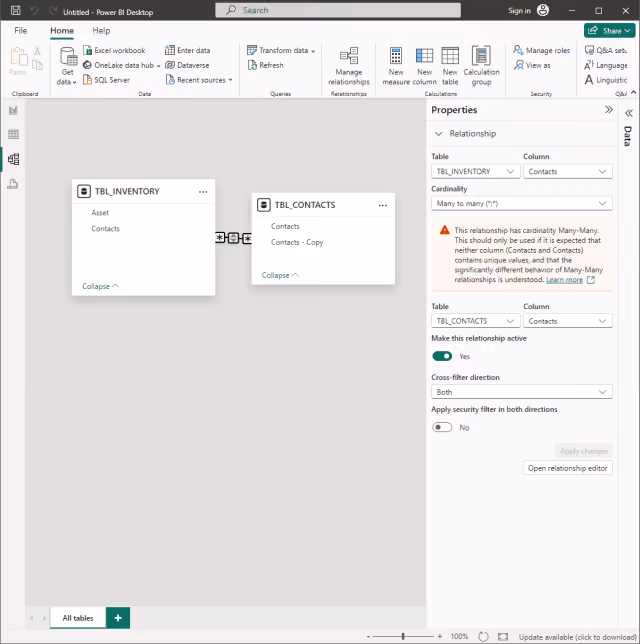Screen dimensions: 640x644
Task: Click Update available notice
Action: click(577, 637)
